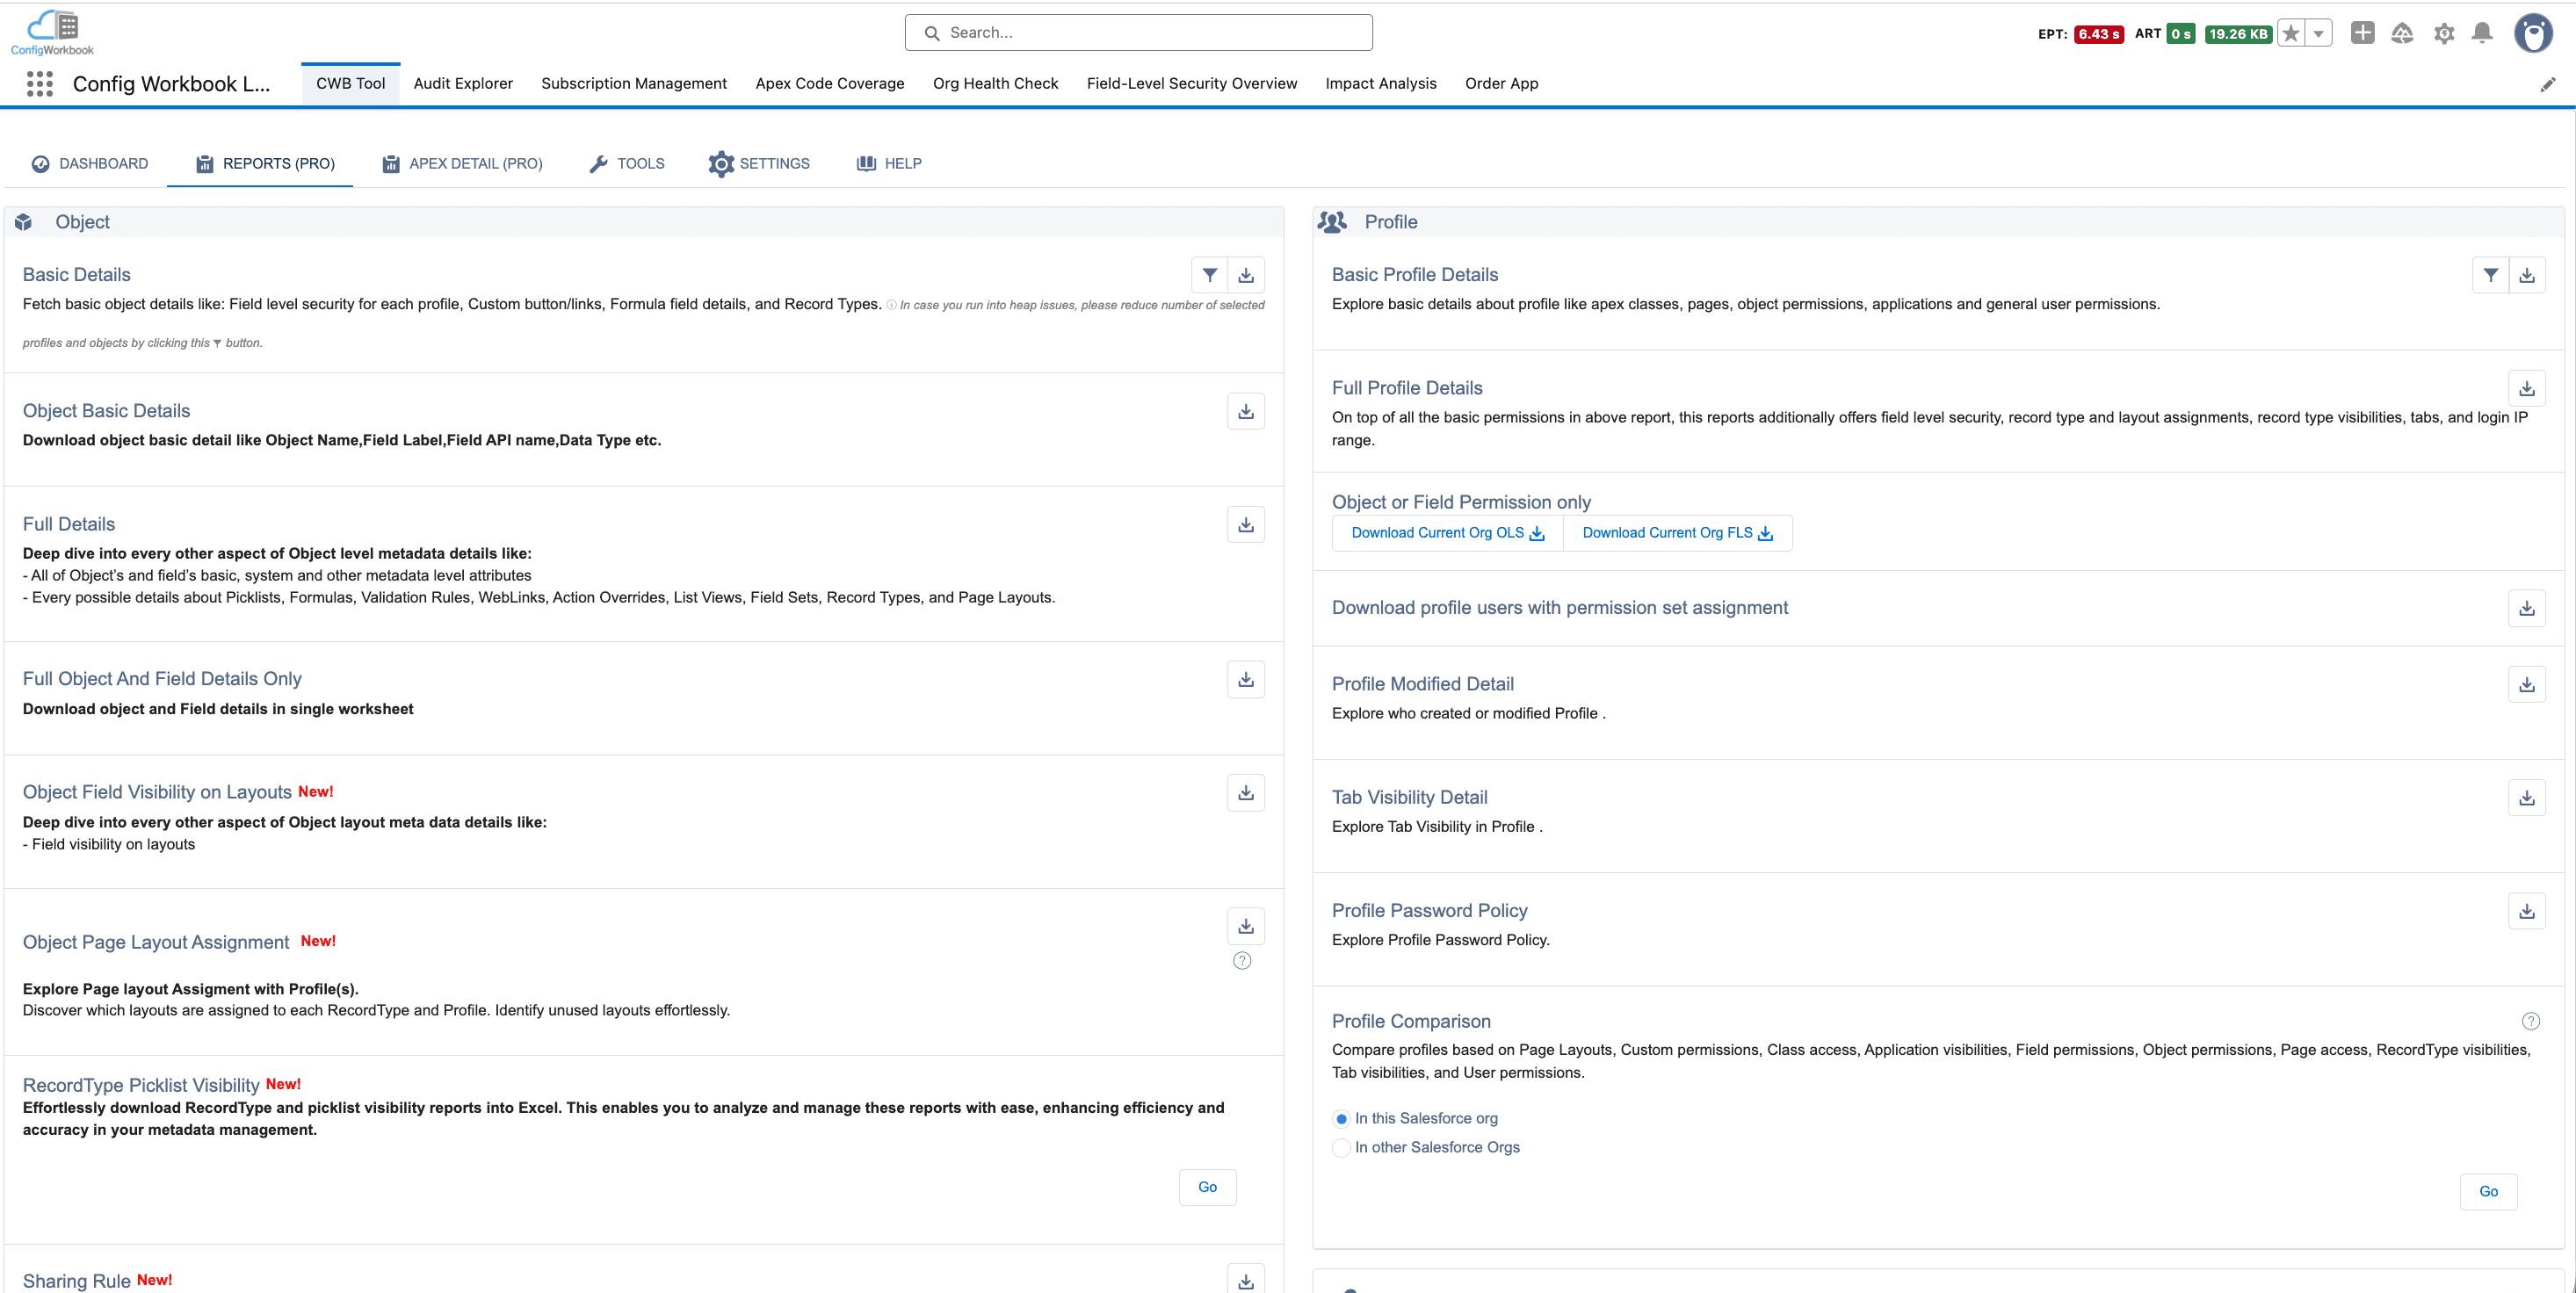The image size is (2576, 1293).
Task: Open the Trailhead guidance icon
Action: coord(2402,33)
